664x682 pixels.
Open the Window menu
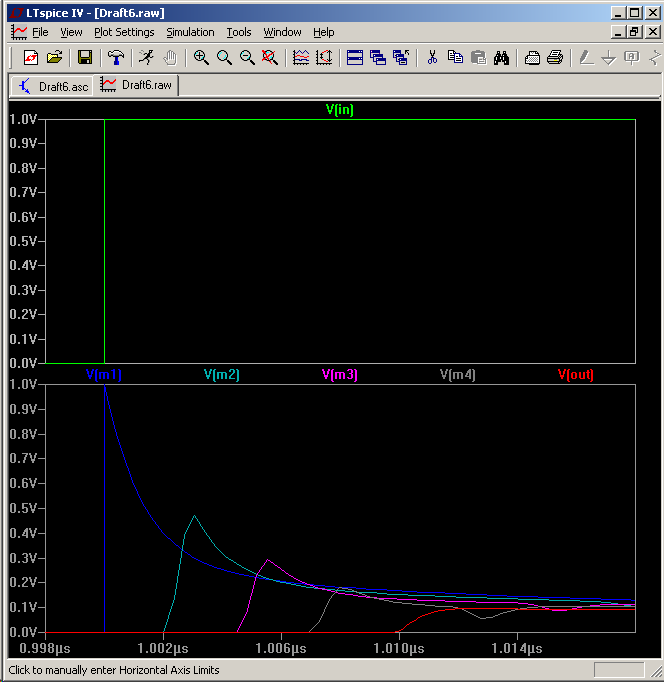click(x=282, y=32)
